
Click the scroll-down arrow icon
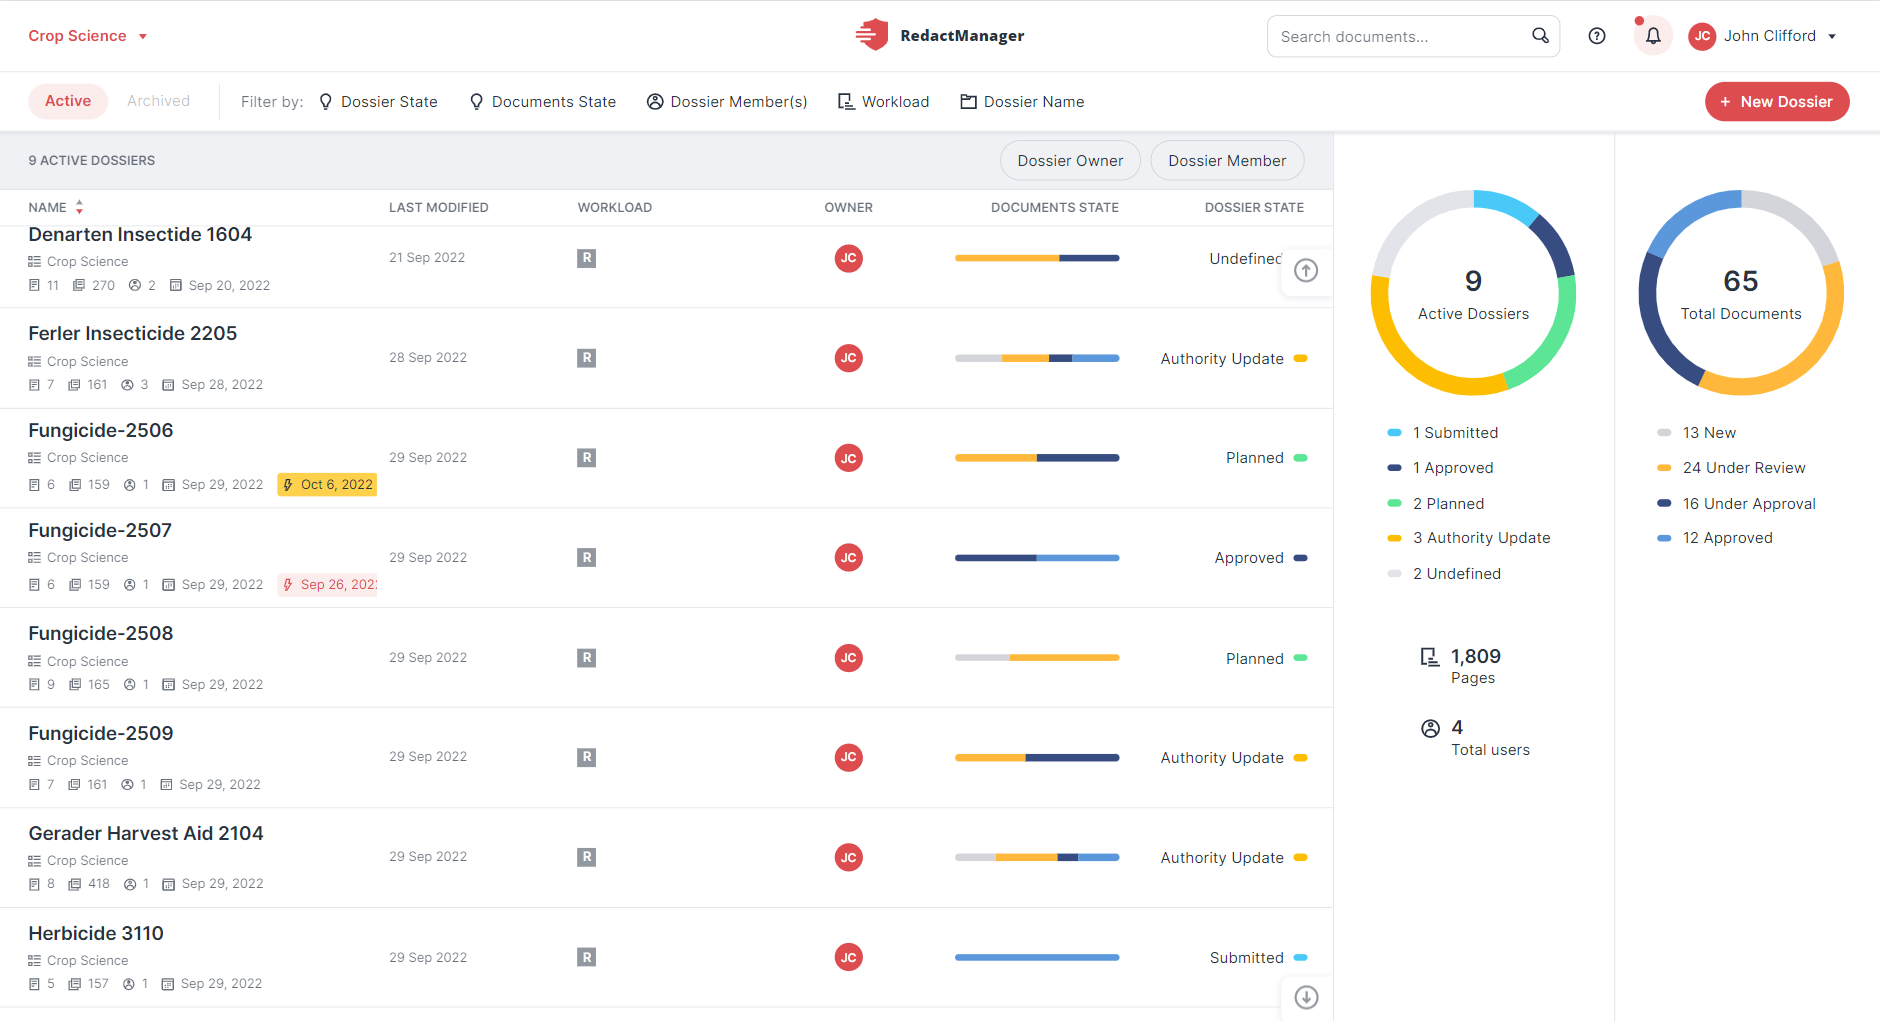coord(1306,997)
